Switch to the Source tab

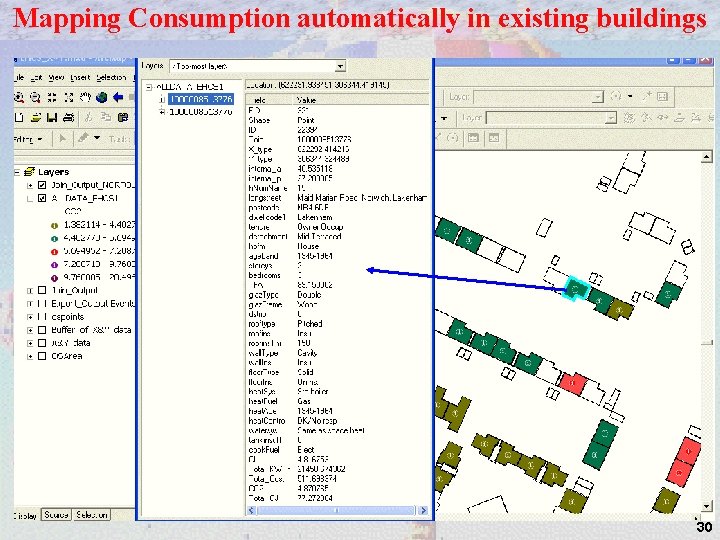(x=56, y=515)
